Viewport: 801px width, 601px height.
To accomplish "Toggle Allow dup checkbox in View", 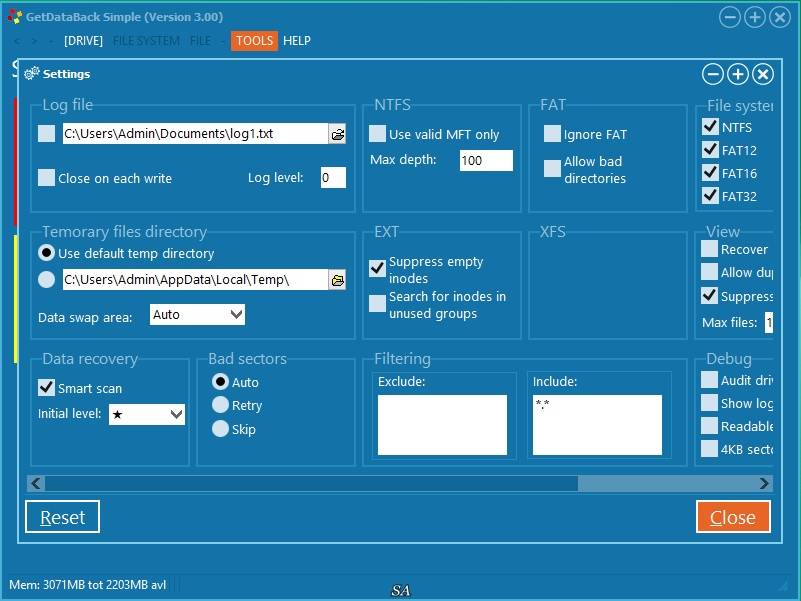I will point(709,272).
